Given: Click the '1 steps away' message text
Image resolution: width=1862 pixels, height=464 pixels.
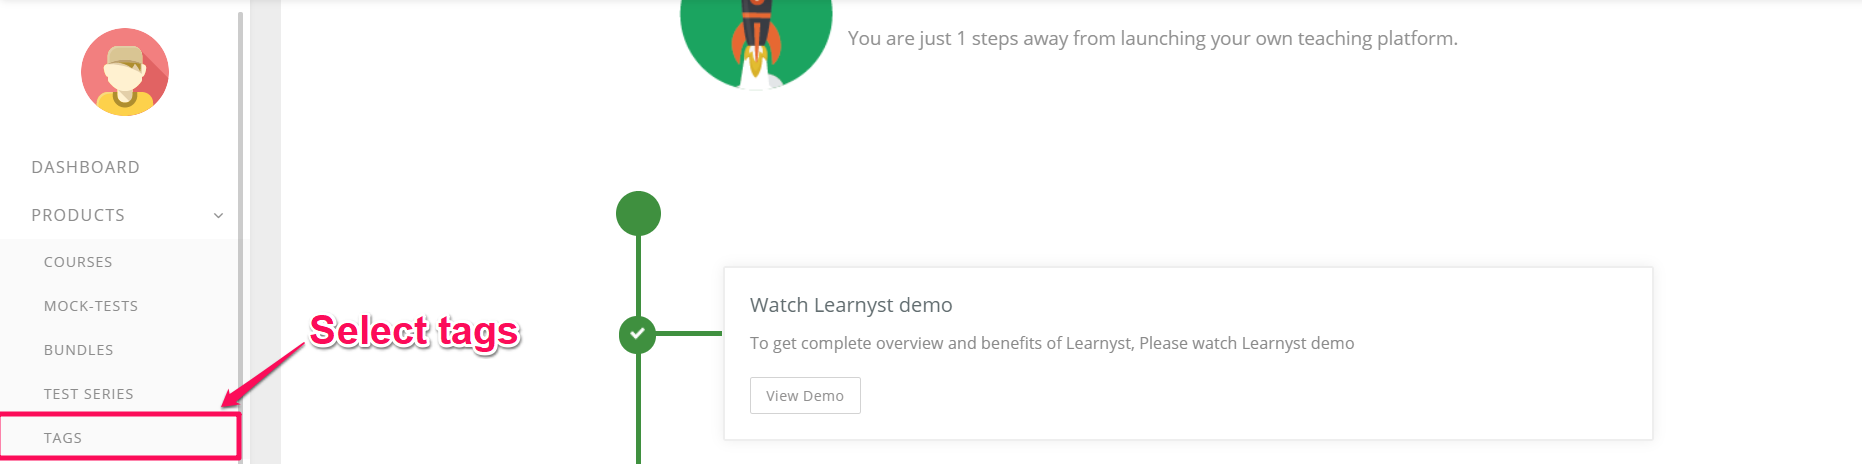Looking at the screenshot, I should (x=1153, y=38).
